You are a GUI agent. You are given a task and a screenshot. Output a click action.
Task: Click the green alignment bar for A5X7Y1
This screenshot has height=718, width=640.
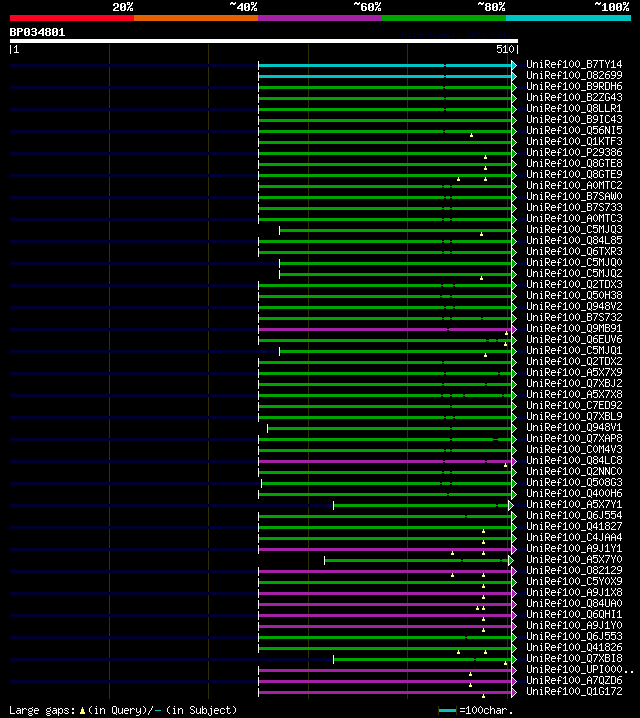coord(421,506)
